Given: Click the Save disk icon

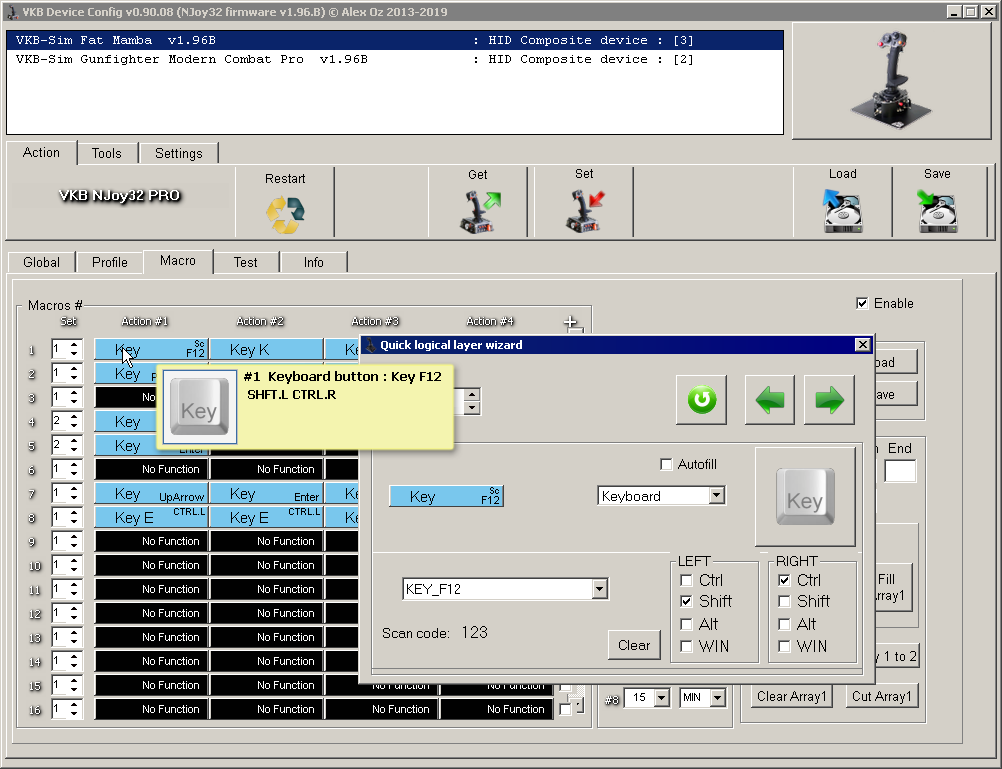Looking at the screenshot, I should click(x=937, y=211).
